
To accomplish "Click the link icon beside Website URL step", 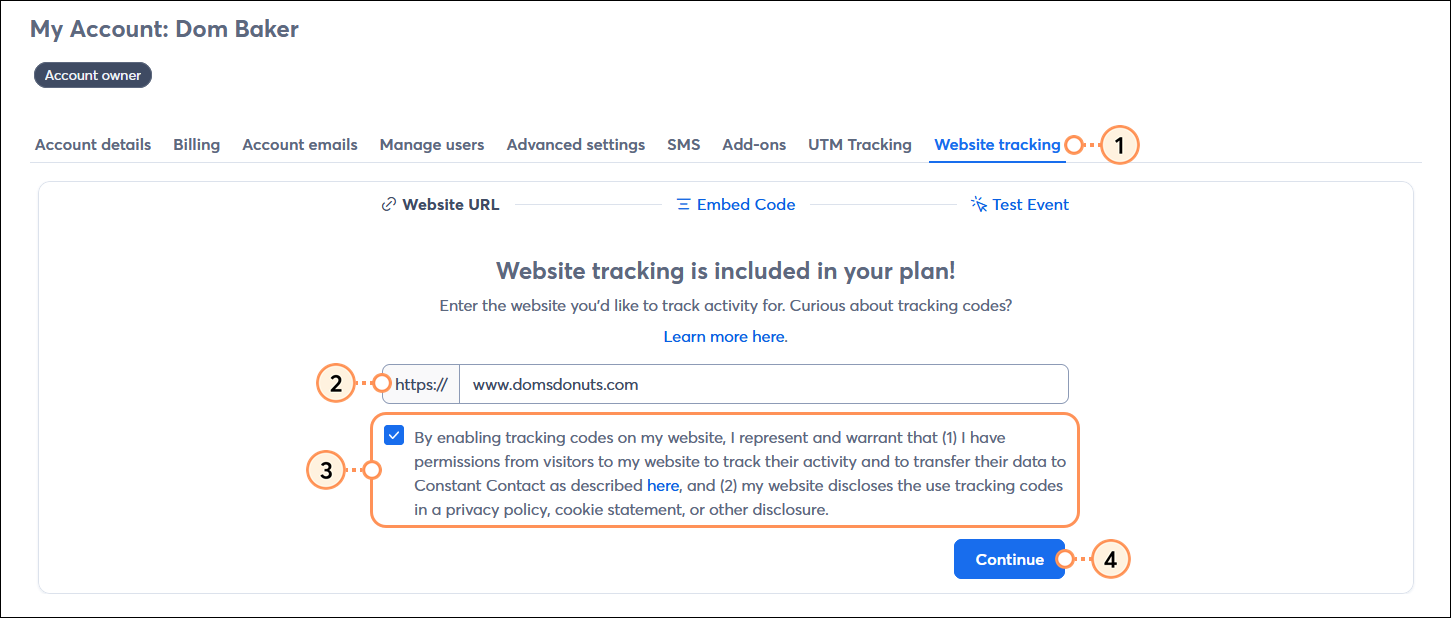I will point(388,204).
